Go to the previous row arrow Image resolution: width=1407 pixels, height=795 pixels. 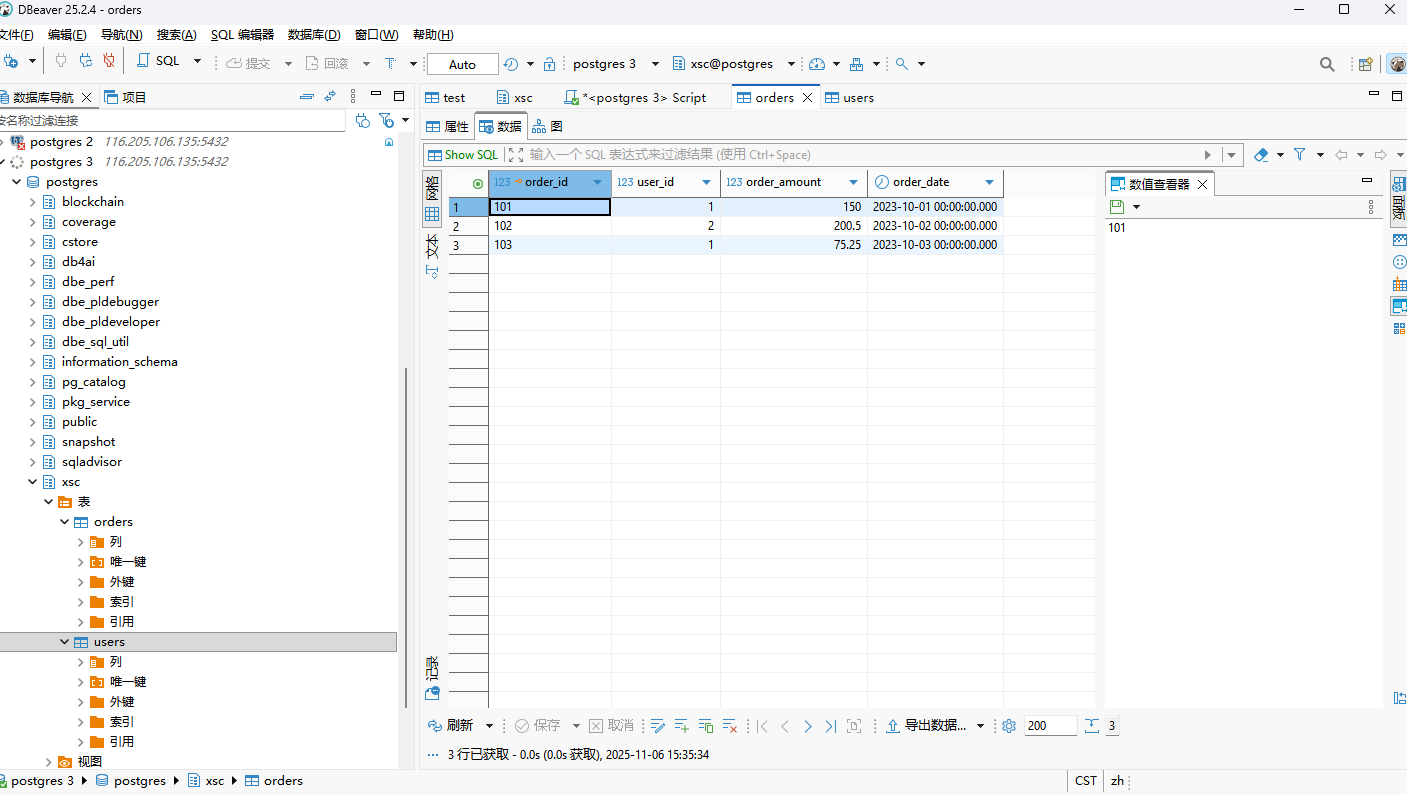[785, 726]
